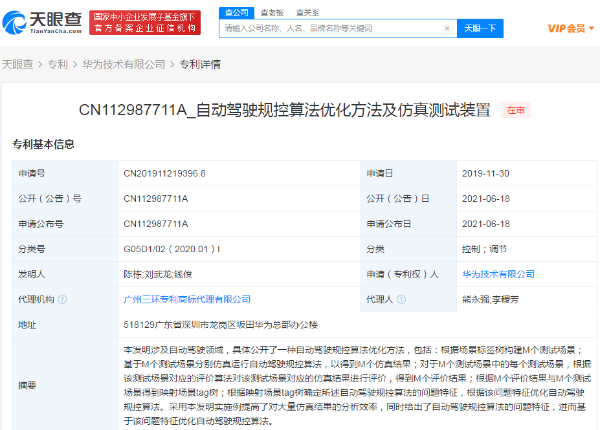Select inventor names 陈栋;刘武龙;钱俊

click(x=158, y=274)
